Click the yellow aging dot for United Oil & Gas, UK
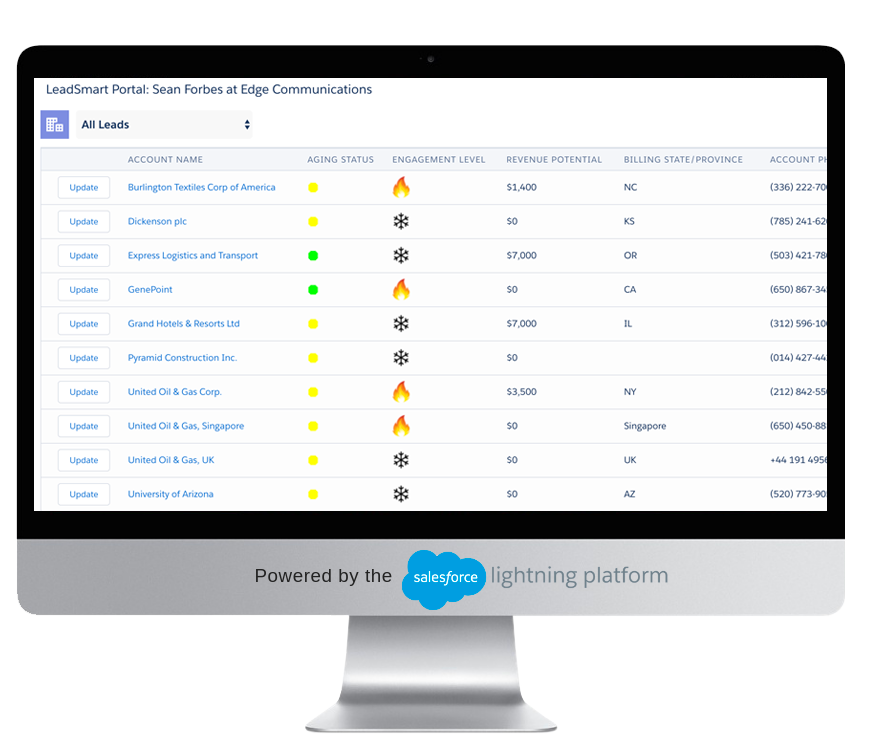The height and width of the screenshot is (737, 874). point(313,460)
